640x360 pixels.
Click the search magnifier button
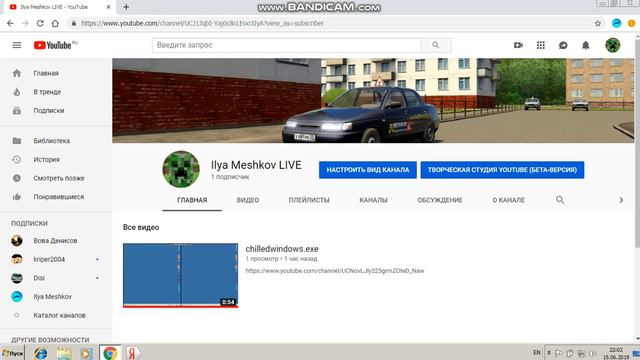[x=436, y=45]
